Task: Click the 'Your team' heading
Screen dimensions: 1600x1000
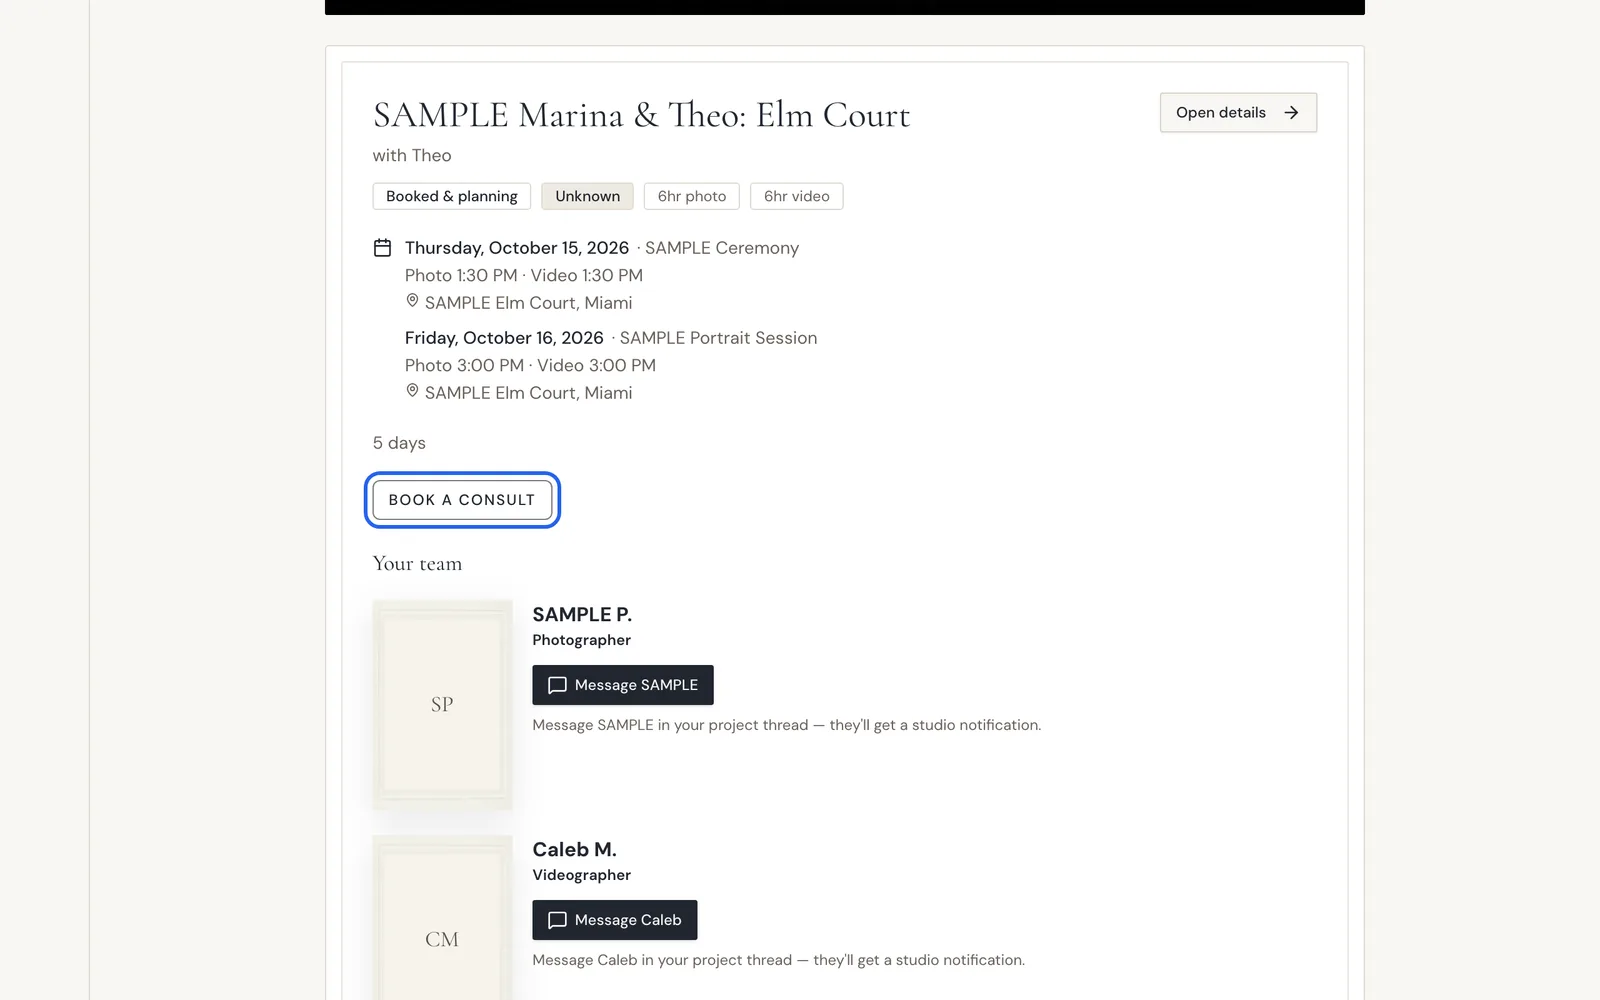Action: (417, 564)
